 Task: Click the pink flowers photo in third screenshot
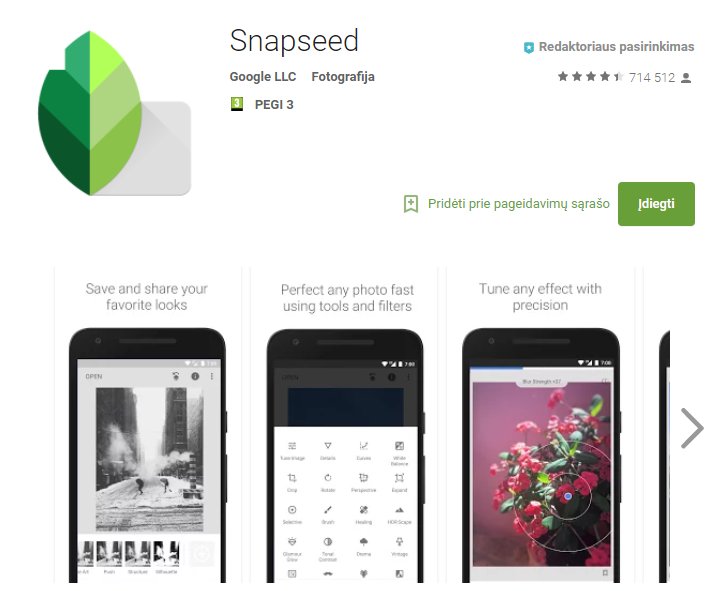542,475
